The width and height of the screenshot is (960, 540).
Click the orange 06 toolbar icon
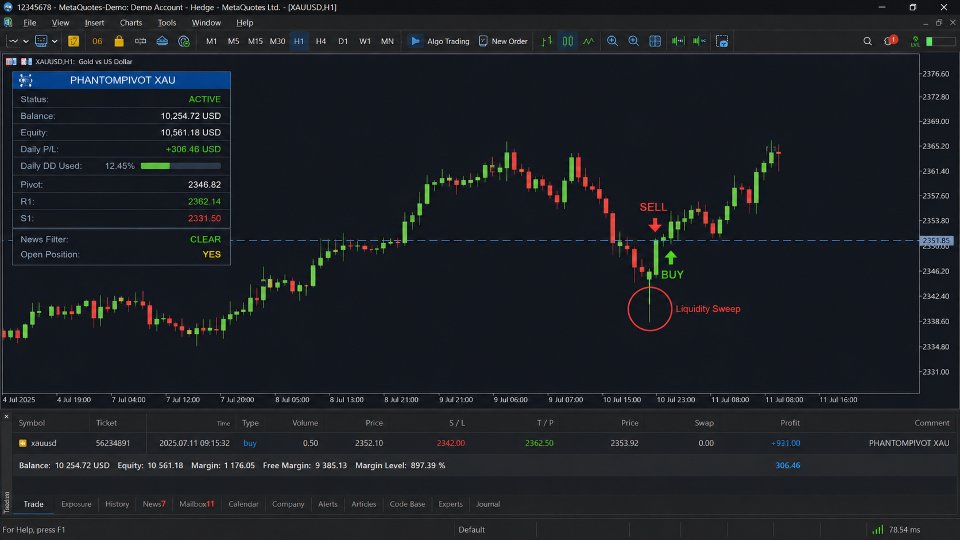[x=97, y=41]
